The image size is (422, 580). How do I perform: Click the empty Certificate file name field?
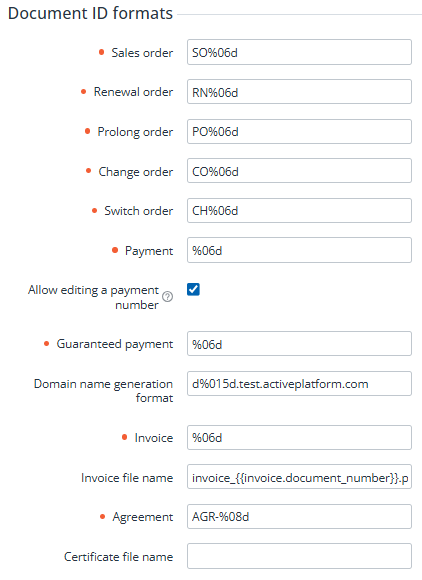tap(299, 556)
